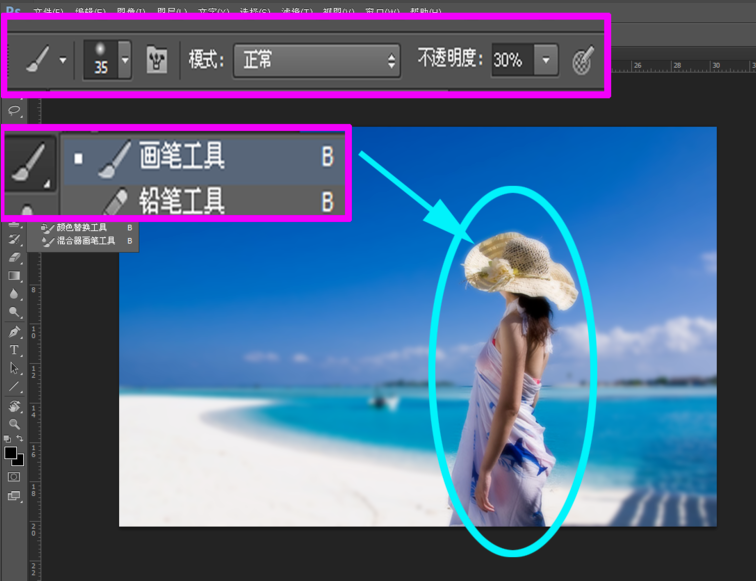Toggle tablet pressure for opacity icon
The height and width of the screenshot is (581, 756).
[x=582, y=61]
